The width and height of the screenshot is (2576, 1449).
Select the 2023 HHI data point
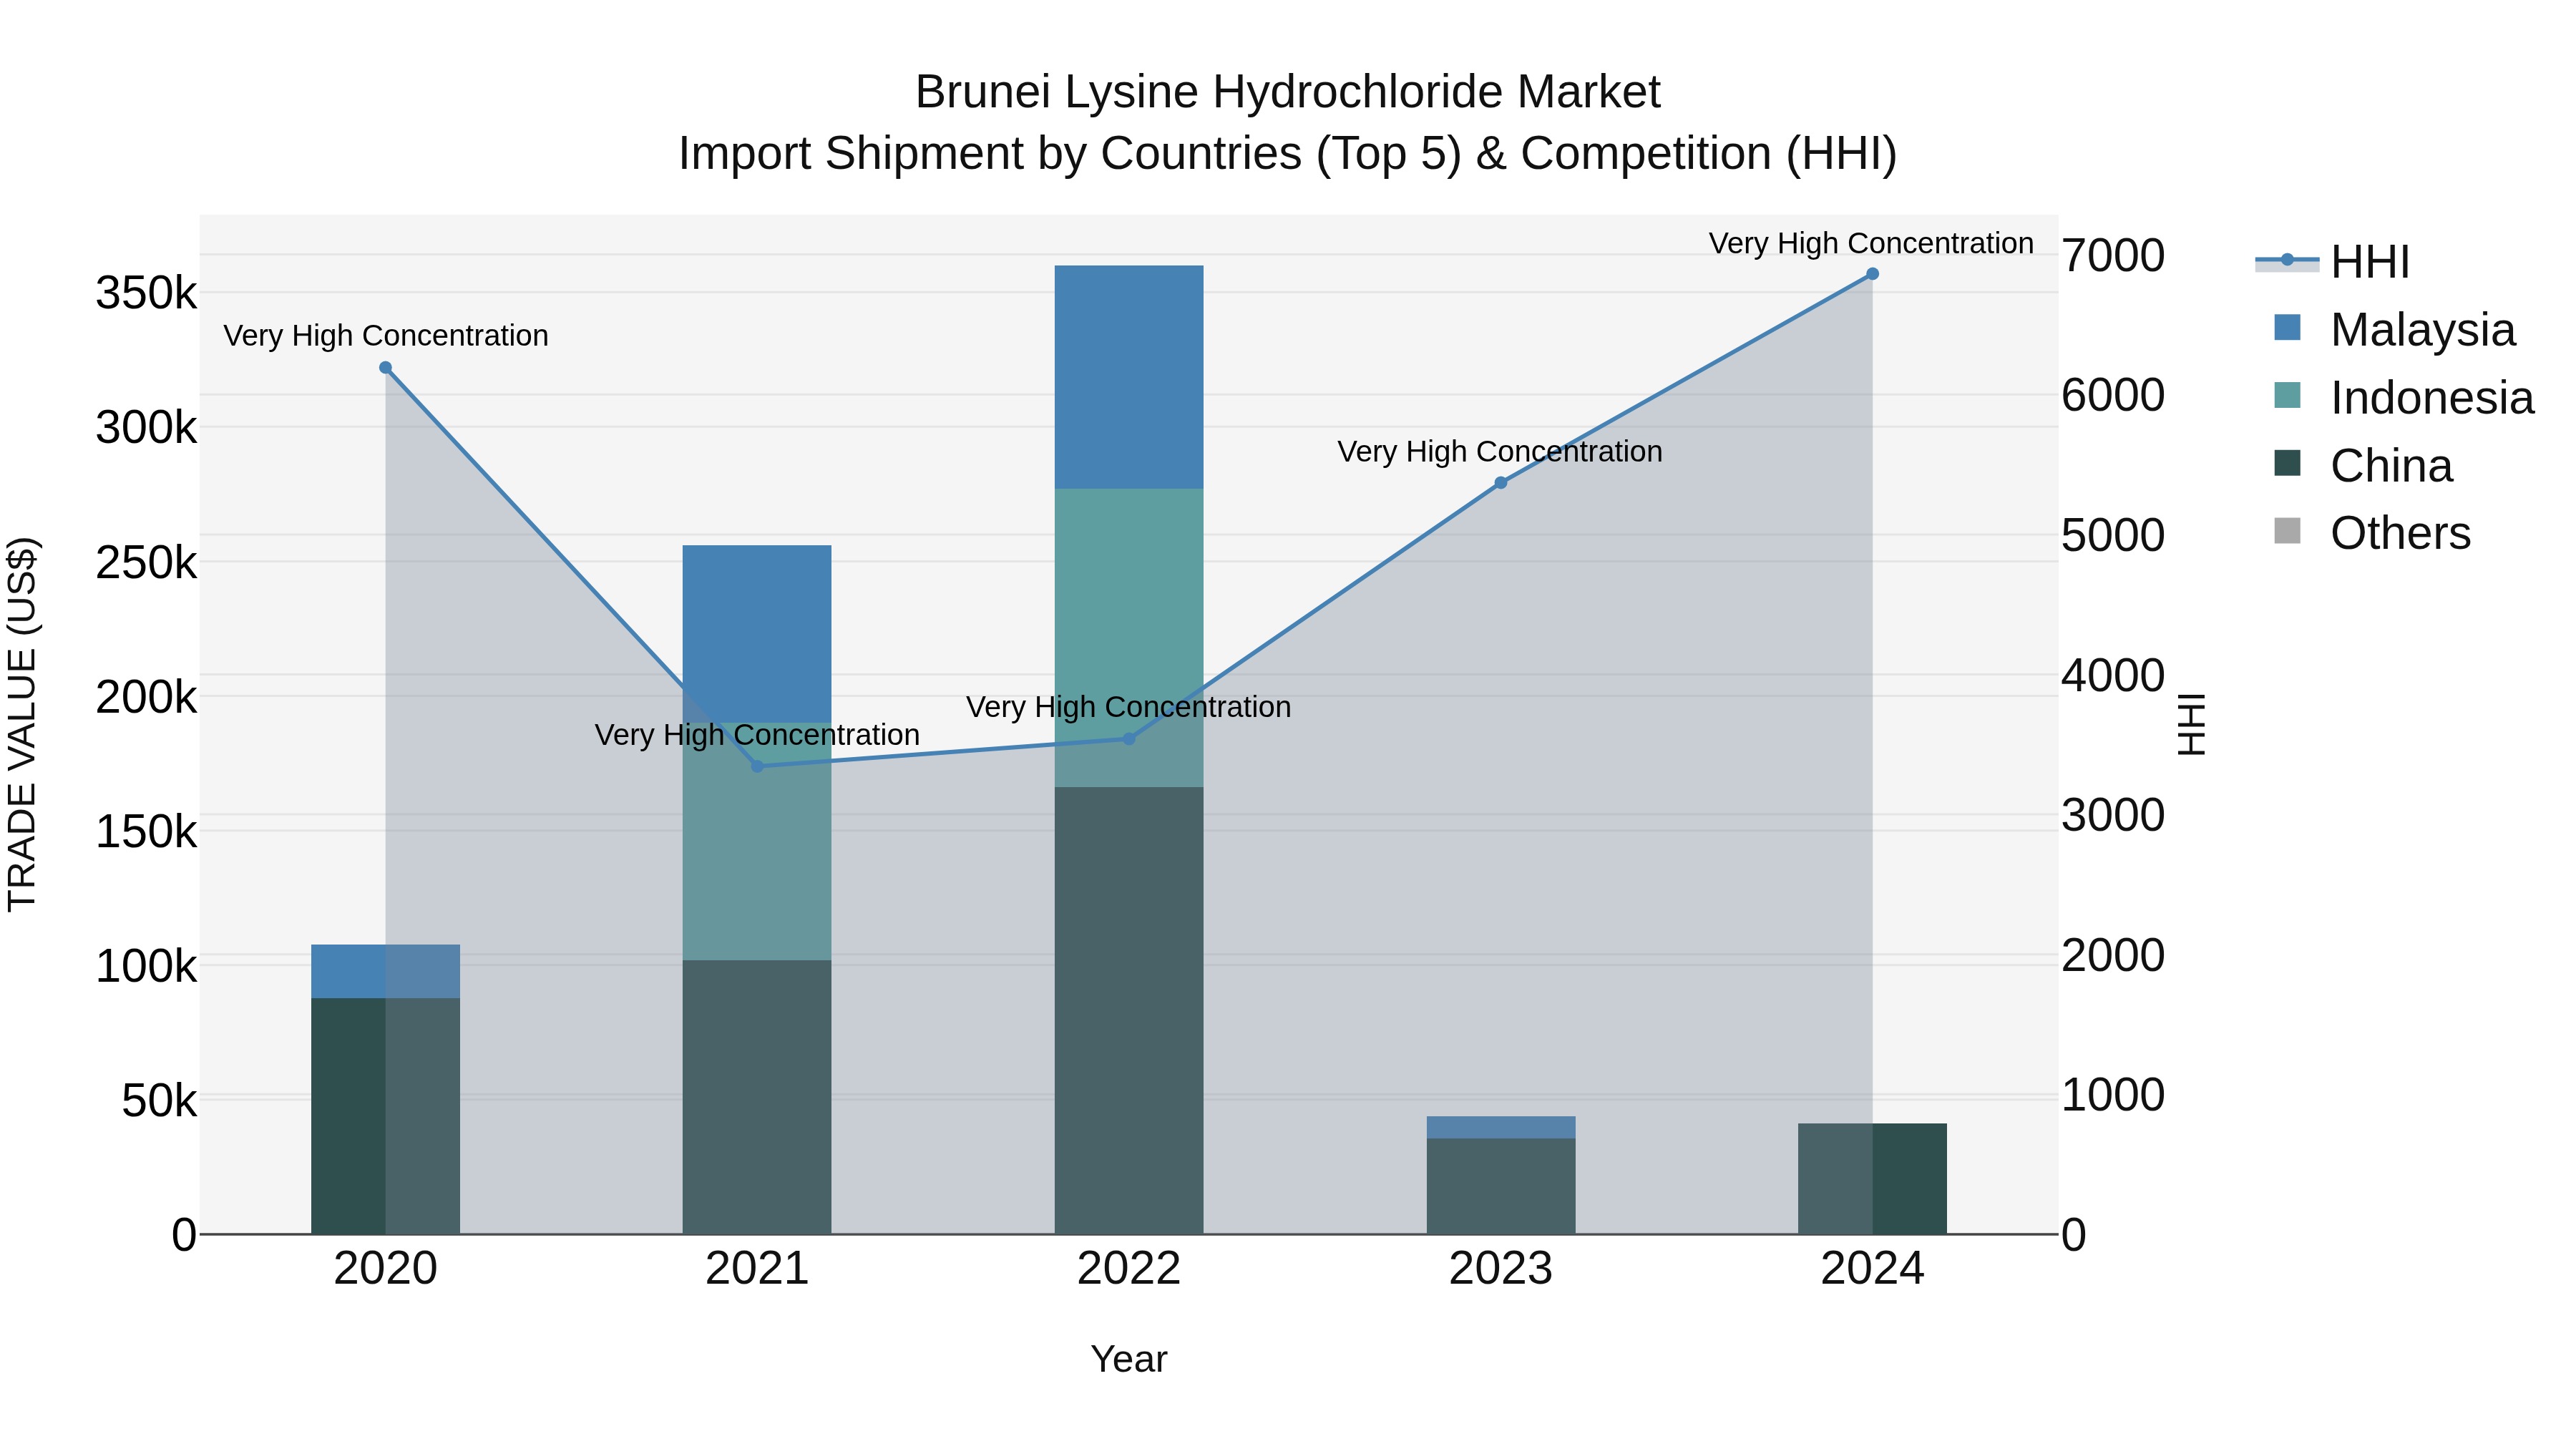point(1501,483)
